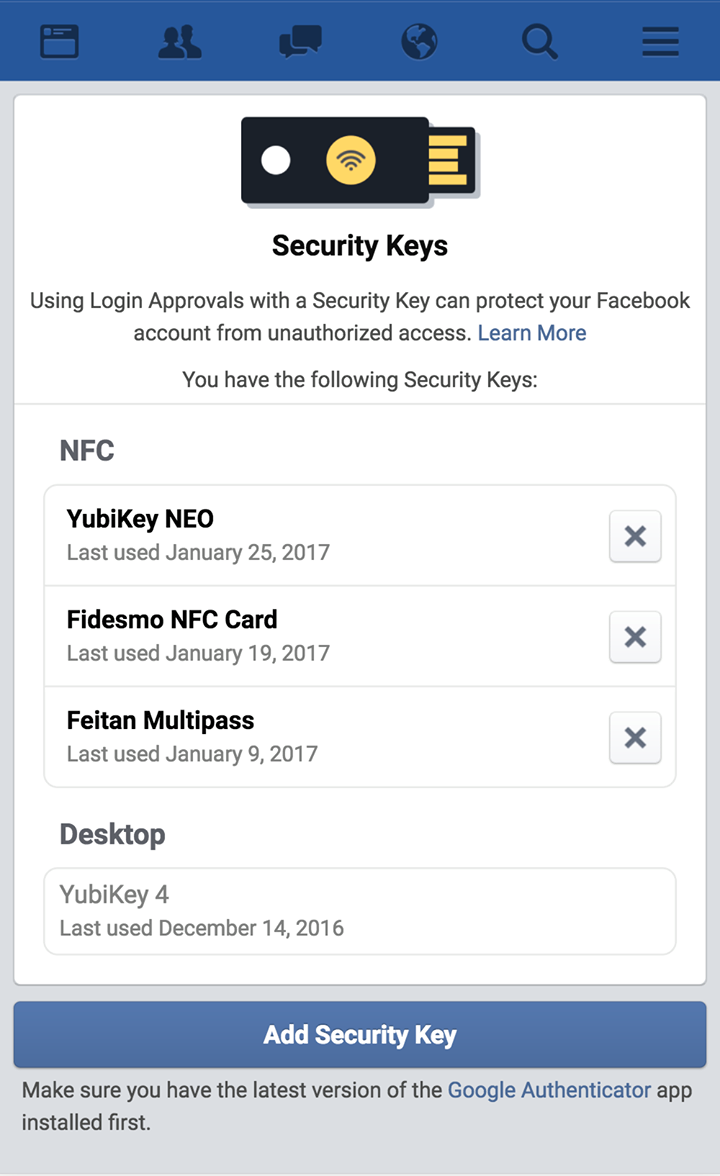Click the Desktop section heading

pos(112,834)
